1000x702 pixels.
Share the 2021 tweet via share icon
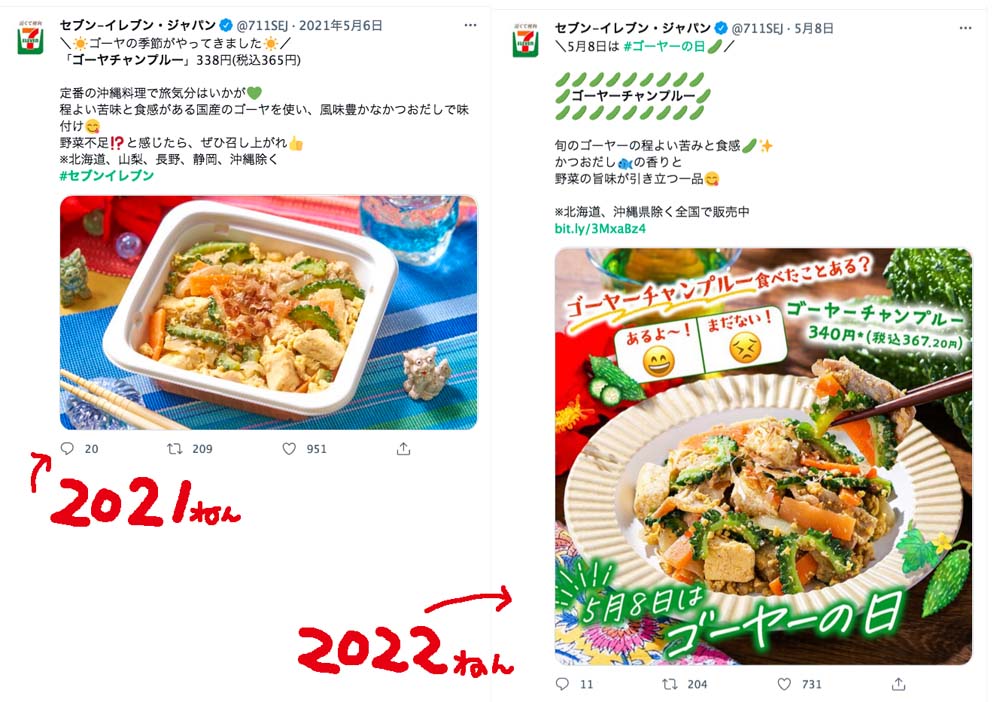(403, 449)
